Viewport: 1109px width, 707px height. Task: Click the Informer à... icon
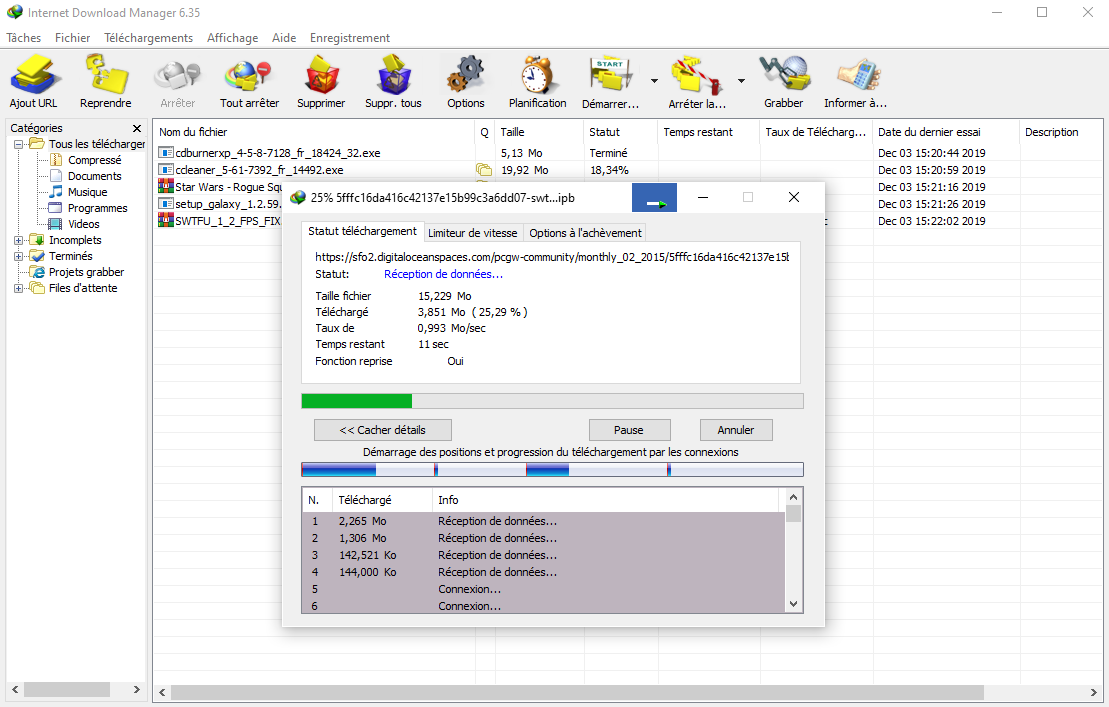(858, 74)
